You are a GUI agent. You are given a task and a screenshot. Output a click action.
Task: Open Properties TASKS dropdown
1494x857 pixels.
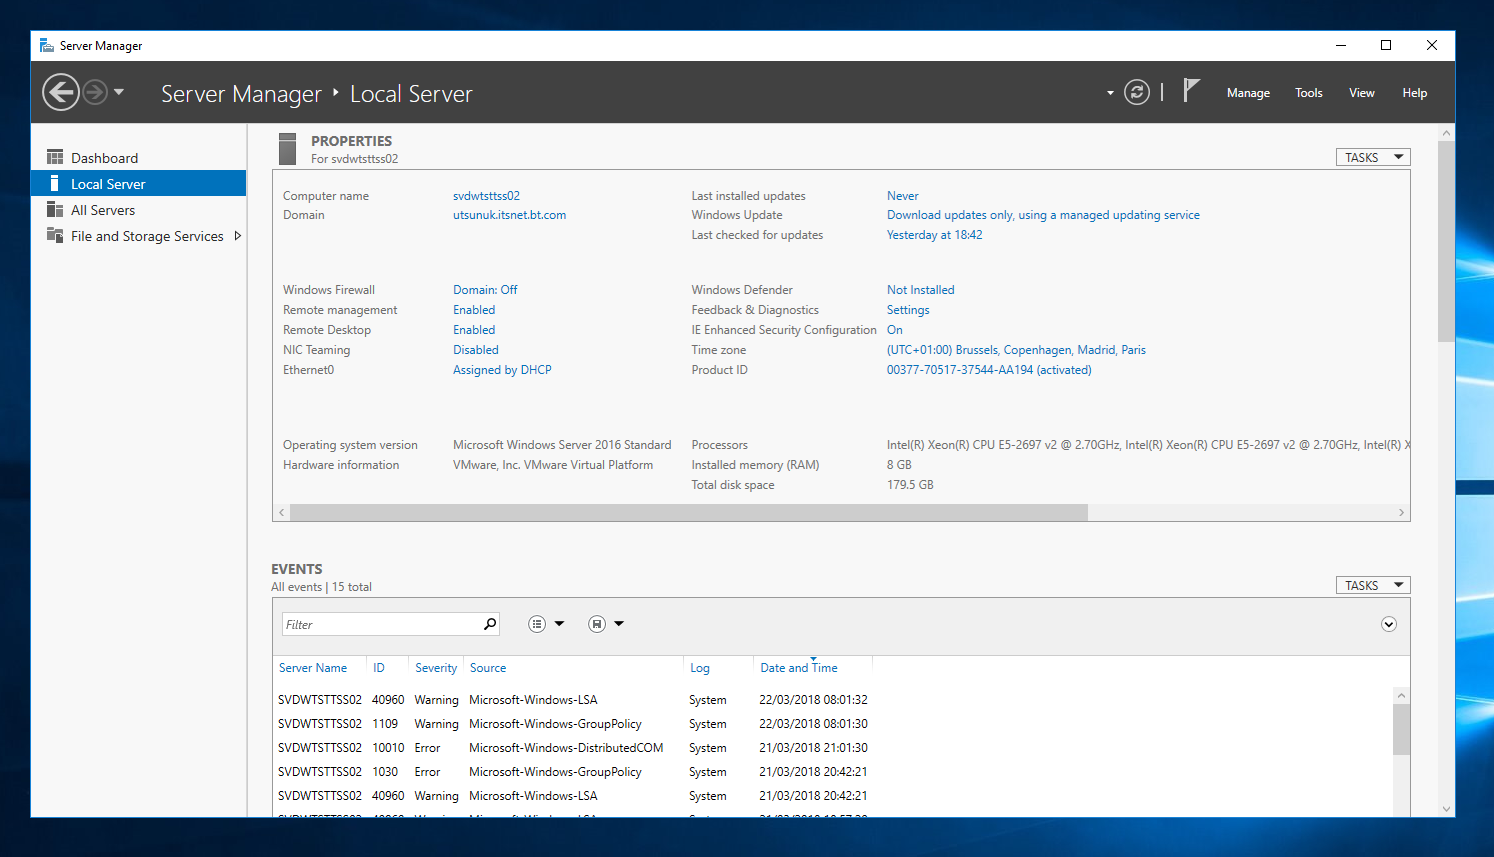[x=1373, y=157]
